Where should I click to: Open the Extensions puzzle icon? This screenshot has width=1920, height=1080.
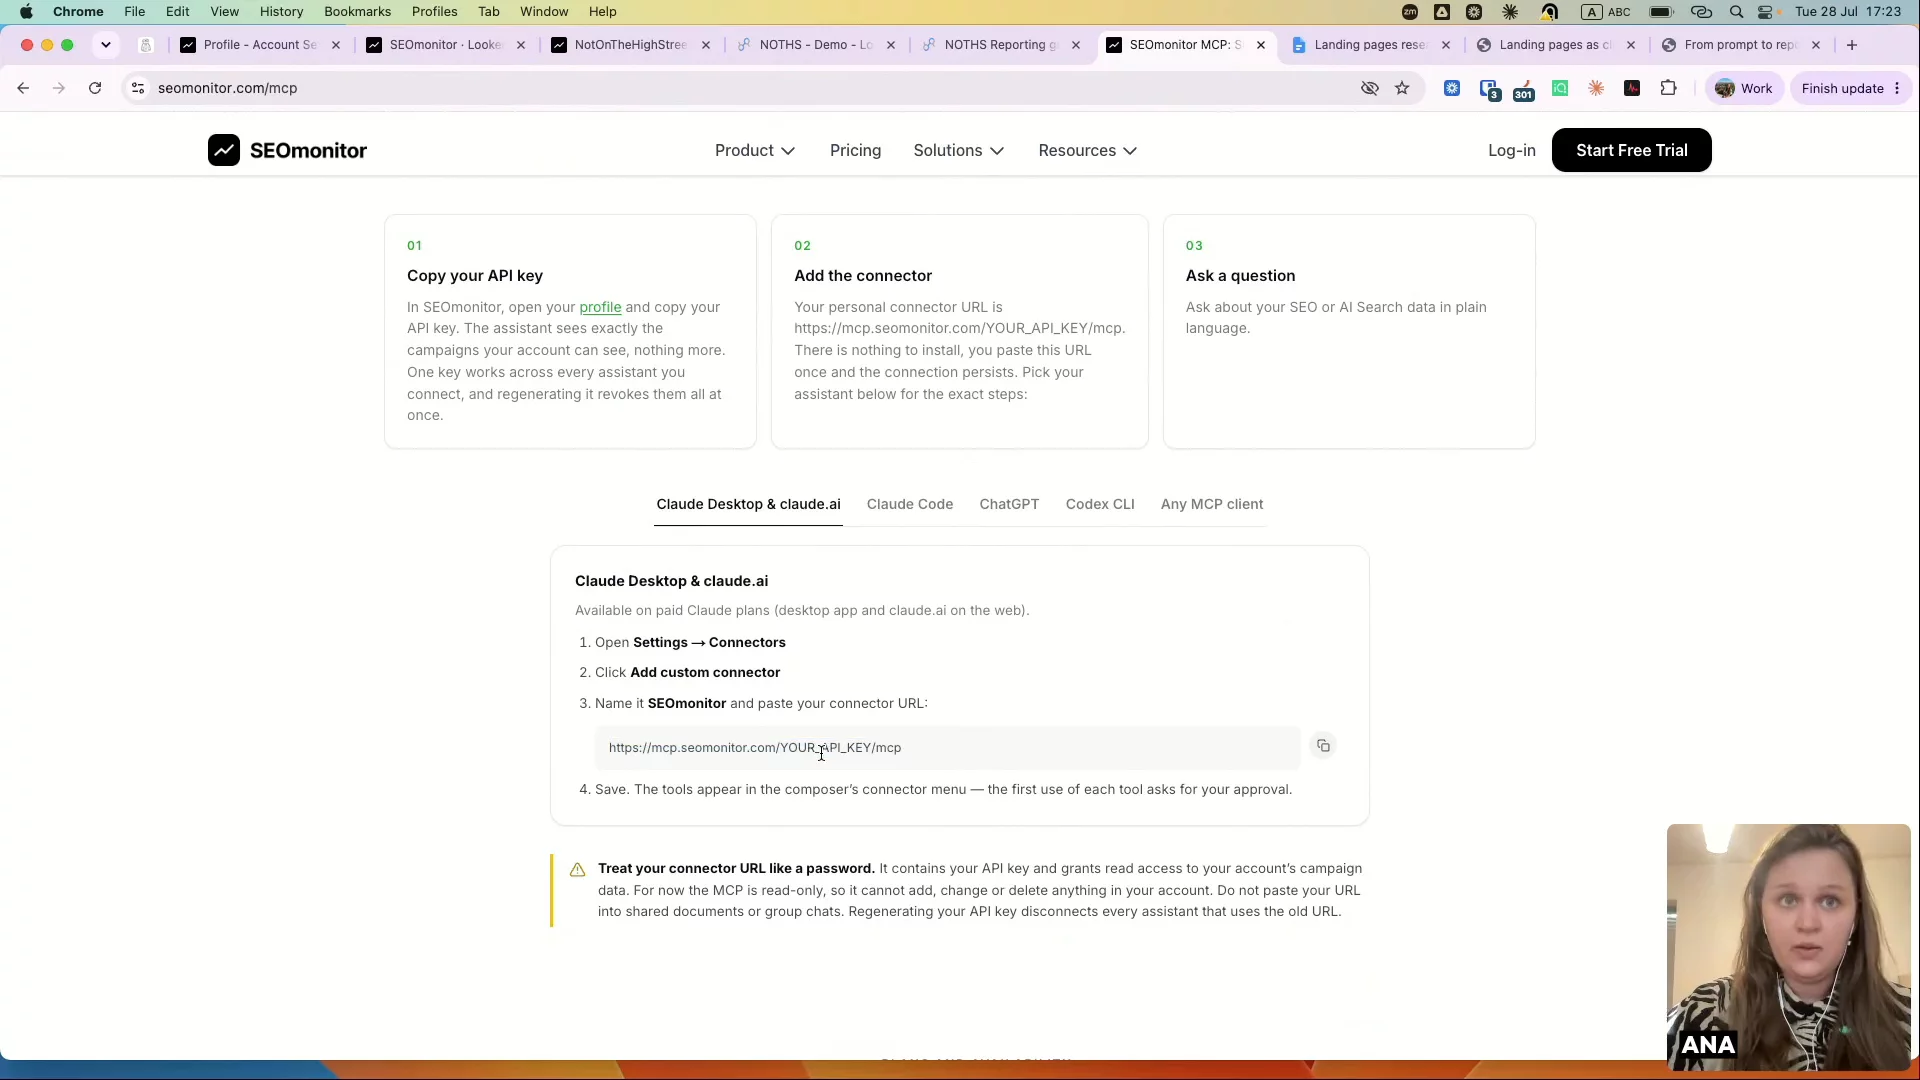(x=1668, y=88)
